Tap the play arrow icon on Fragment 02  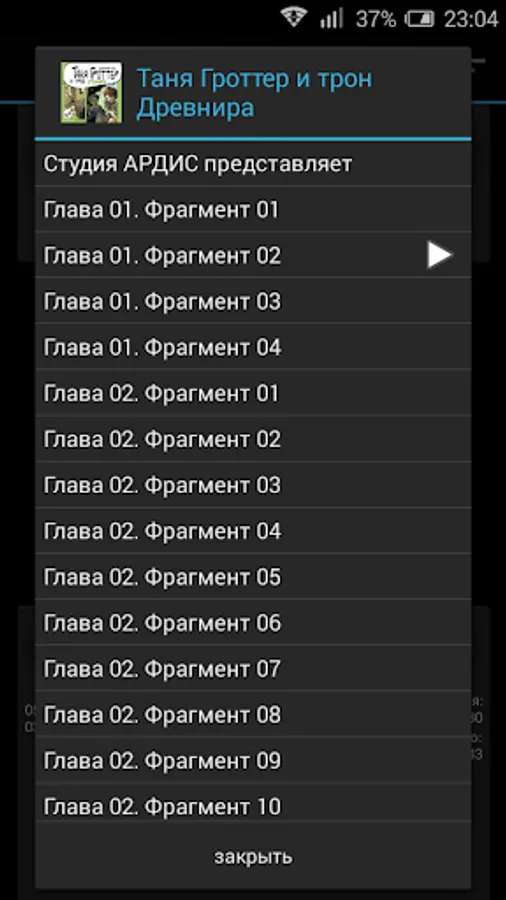(x=439, y=255)
